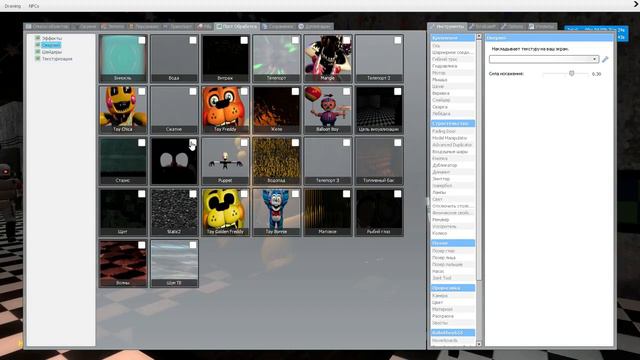
Task: Collapse the Крепления tool category
Action: tap(453, 38)
